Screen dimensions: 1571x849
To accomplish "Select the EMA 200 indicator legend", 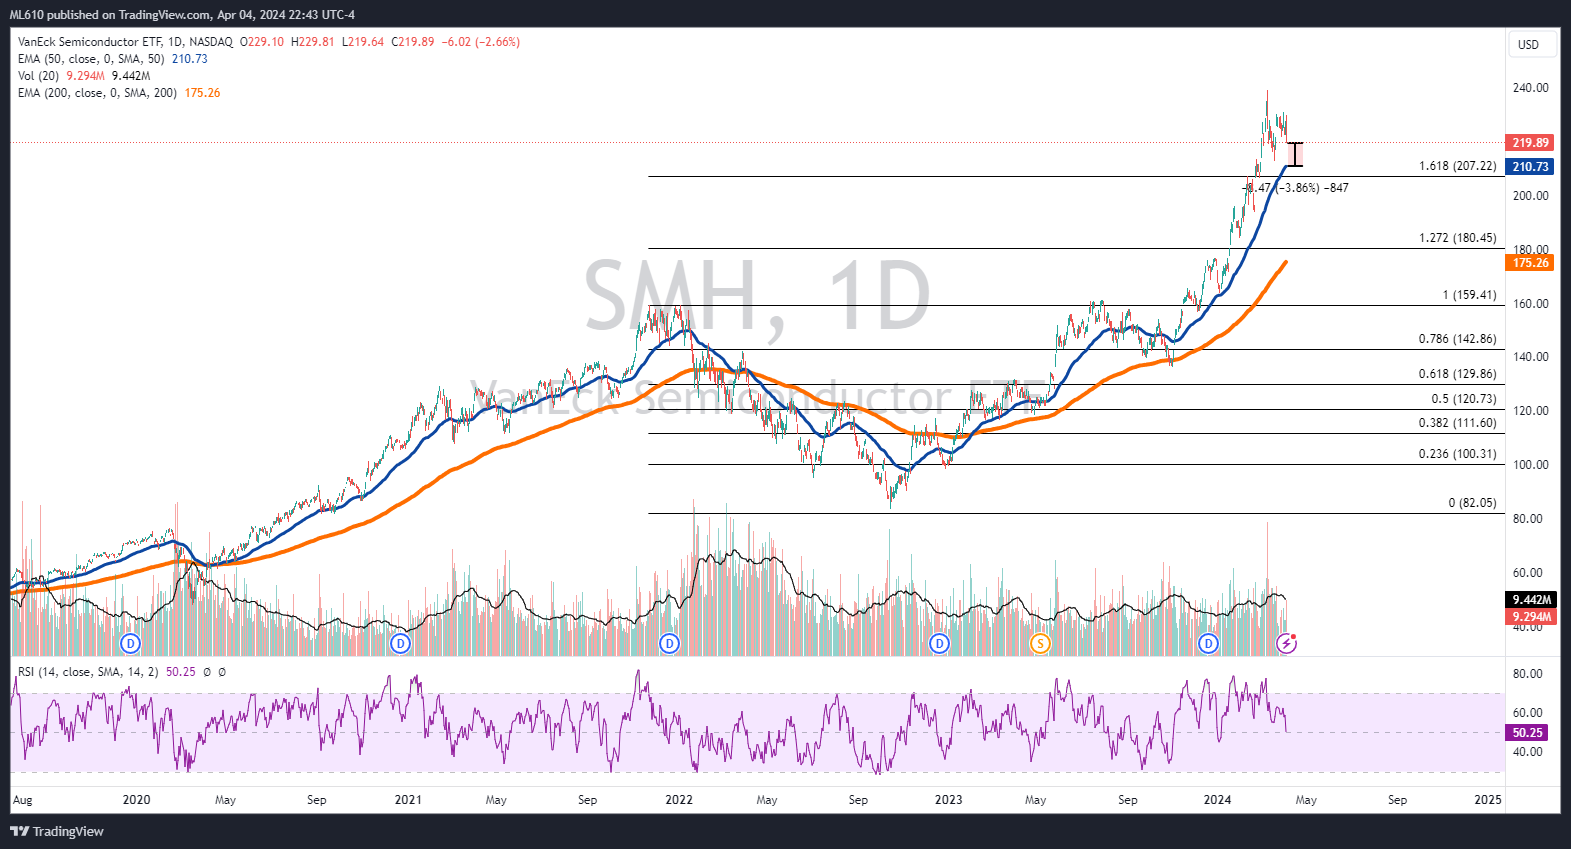I will 97,93.
